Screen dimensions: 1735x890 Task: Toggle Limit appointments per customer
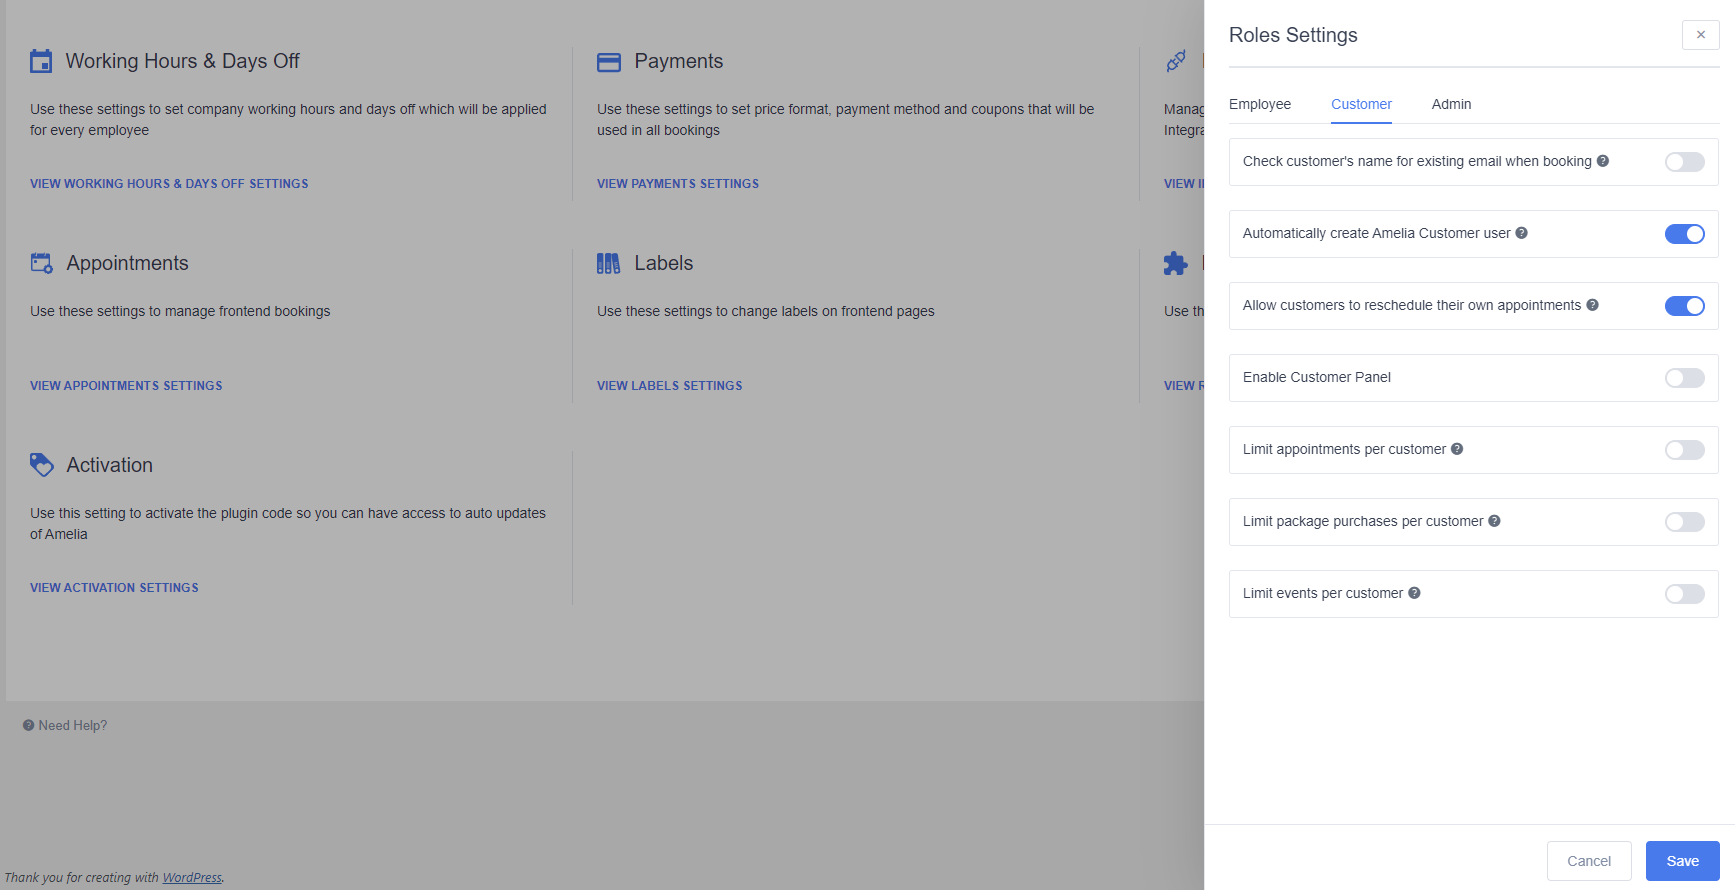[x=1685, y=450]
